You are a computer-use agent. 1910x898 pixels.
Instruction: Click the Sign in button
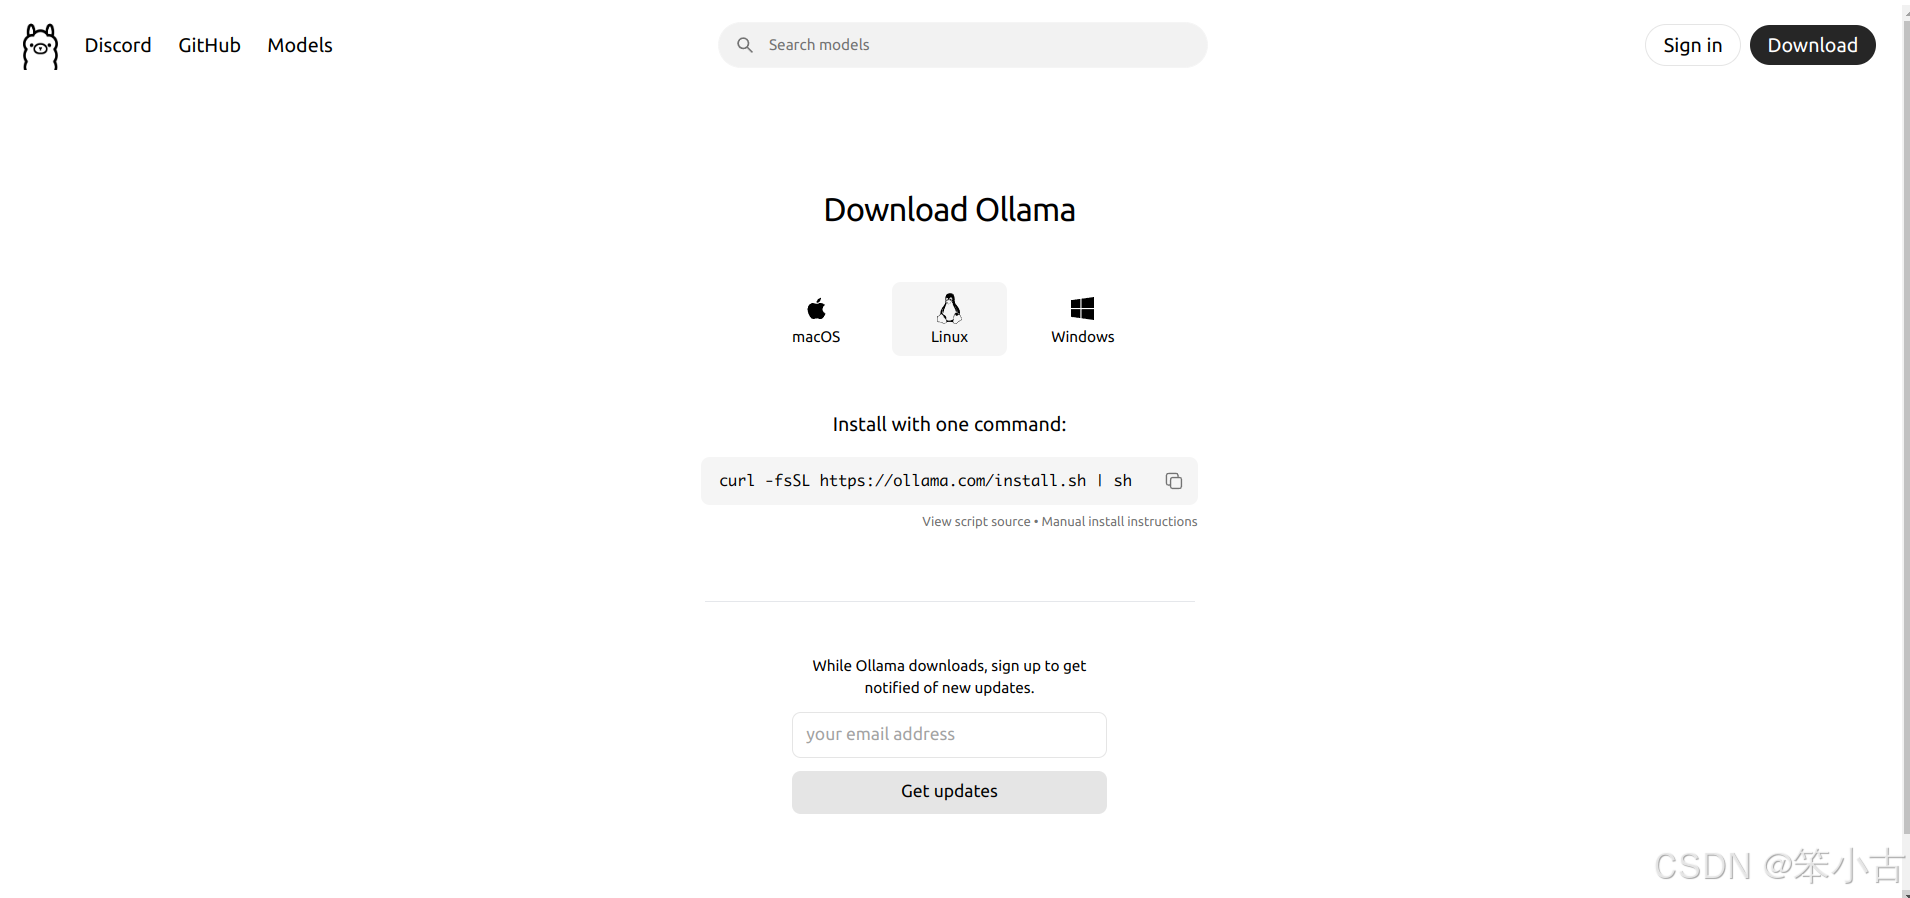point(1692,45)
